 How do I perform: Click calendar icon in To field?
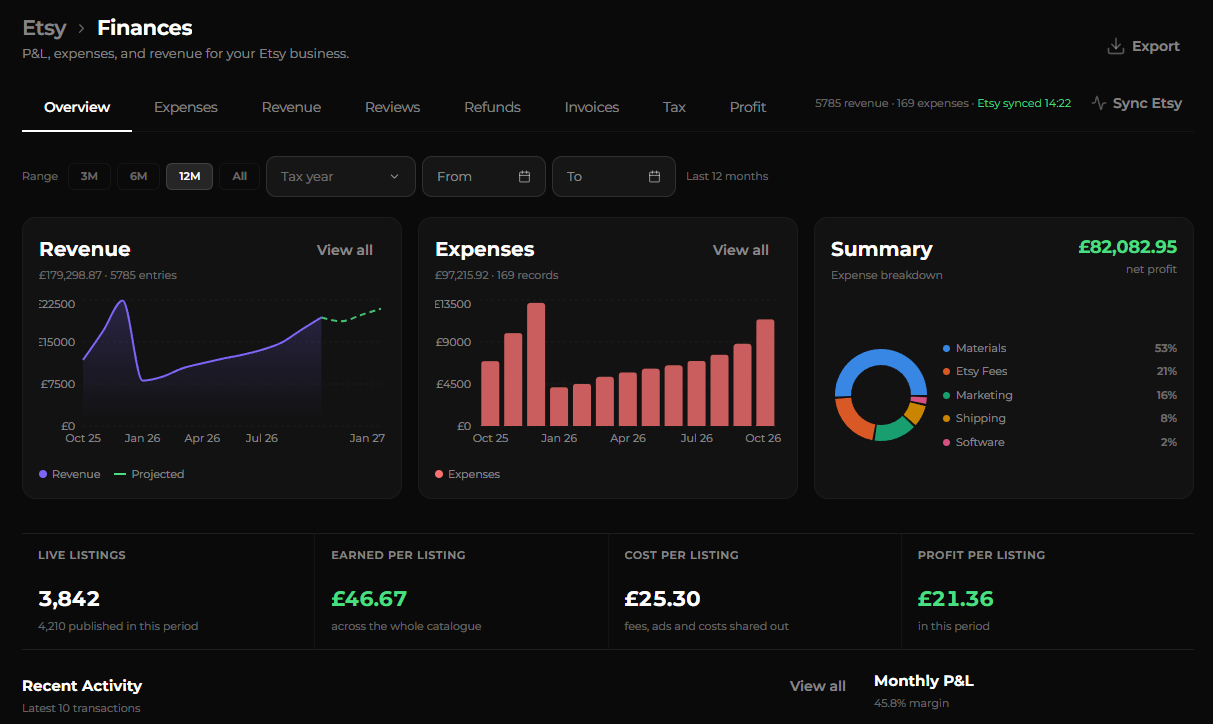(x=654, y=176)
